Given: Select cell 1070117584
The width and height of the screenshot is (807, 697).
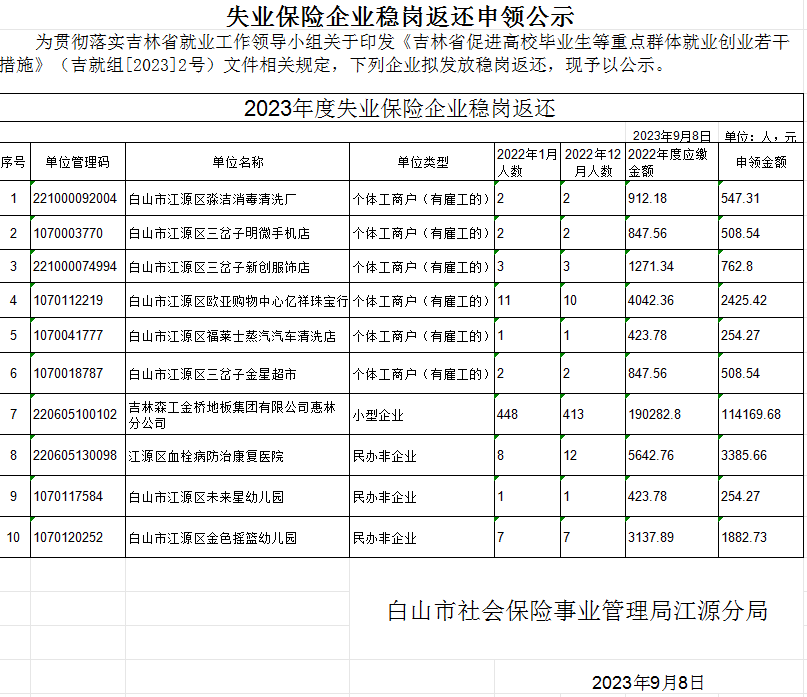Looking at the screenshot, I should (78, 496).
